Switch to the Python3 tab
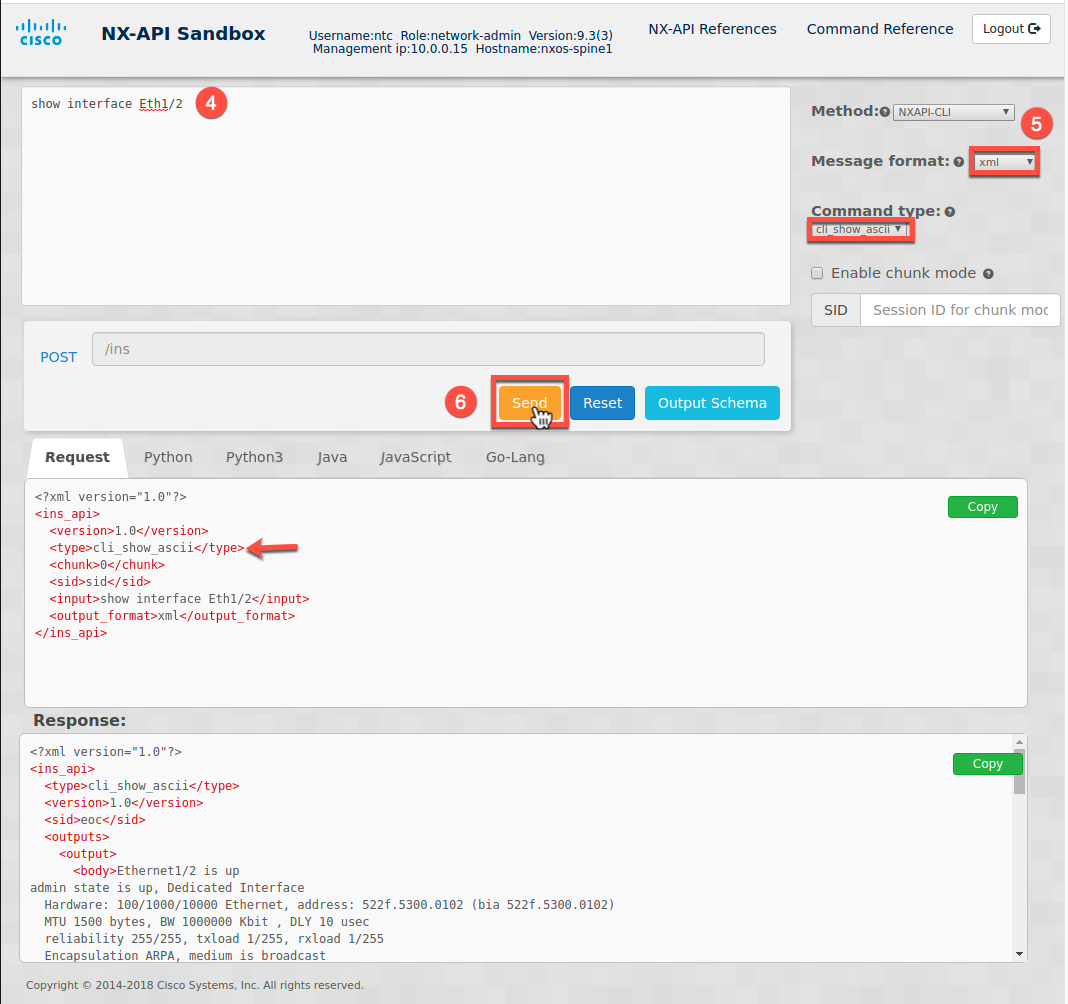 (x=254, y=457)
